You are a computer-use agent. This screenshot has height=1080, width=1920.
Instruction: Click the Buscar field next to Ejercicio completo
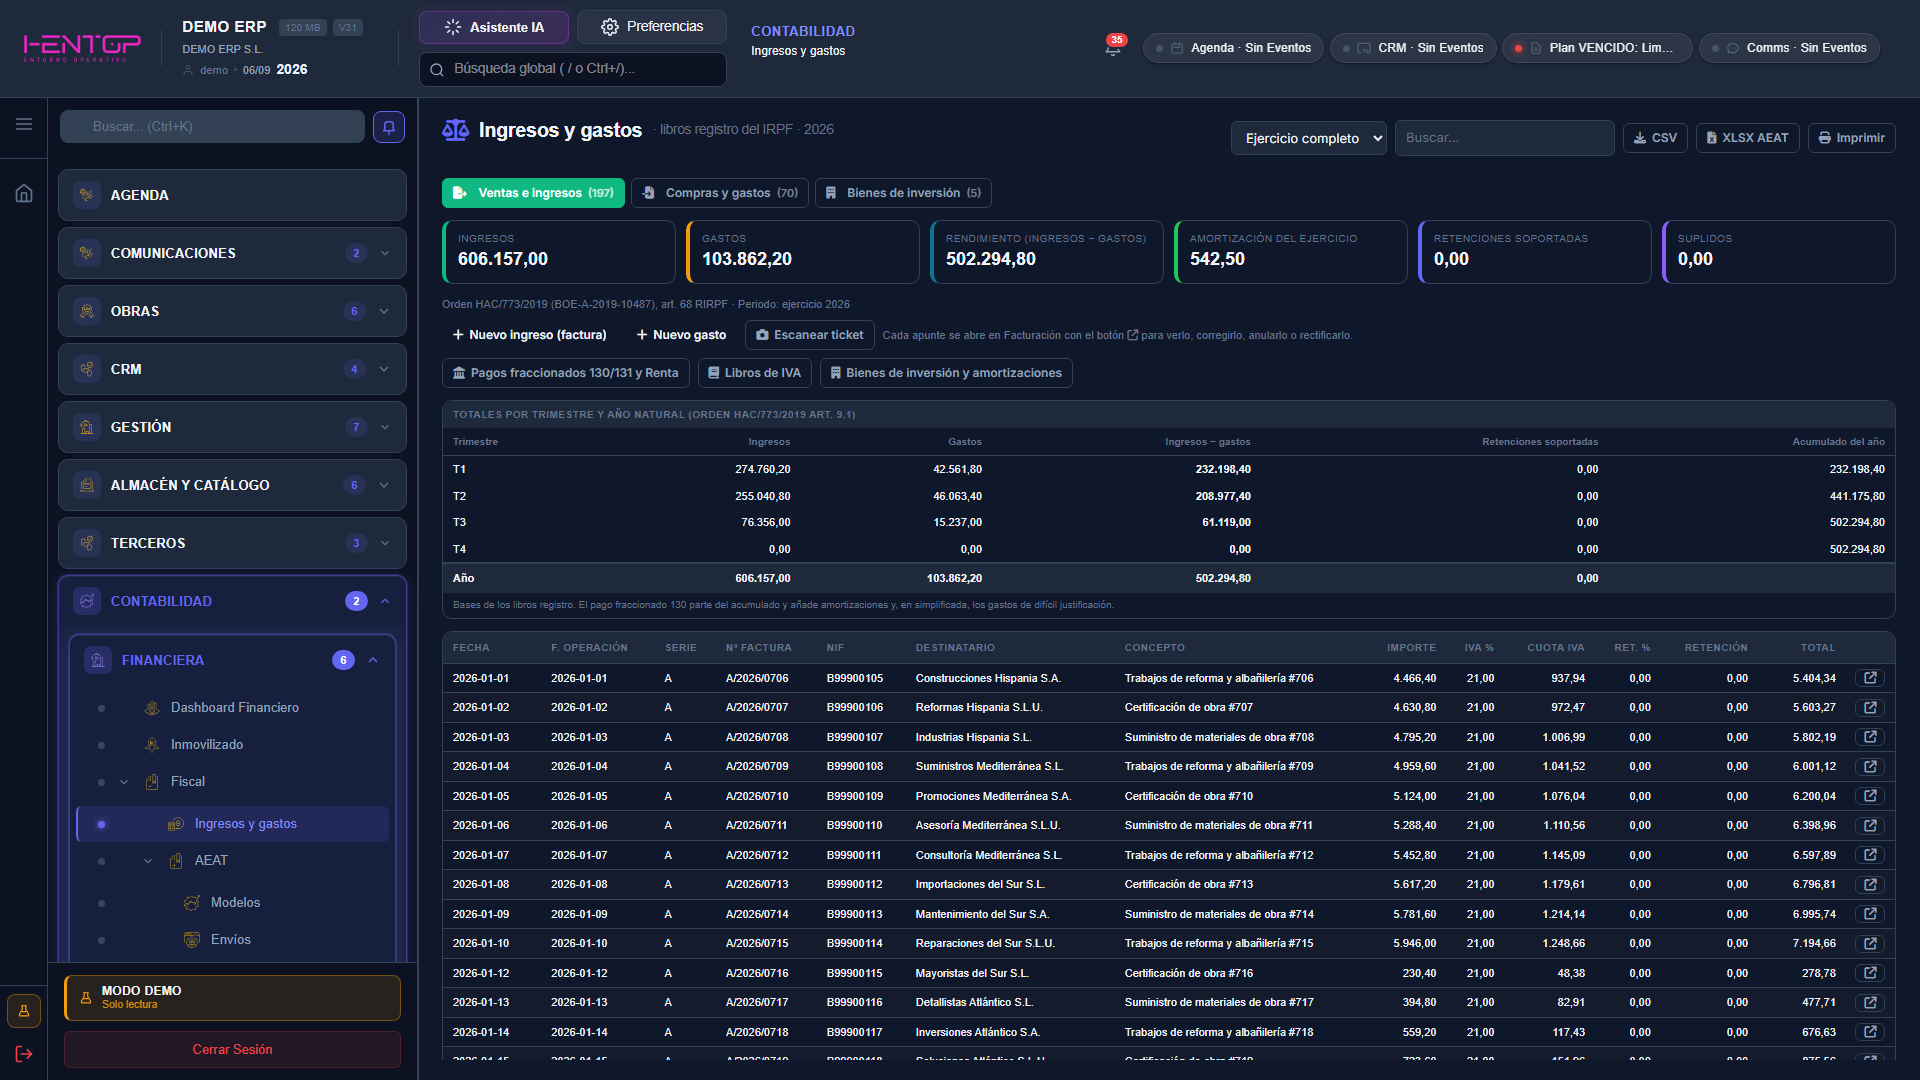[1504, 138]
